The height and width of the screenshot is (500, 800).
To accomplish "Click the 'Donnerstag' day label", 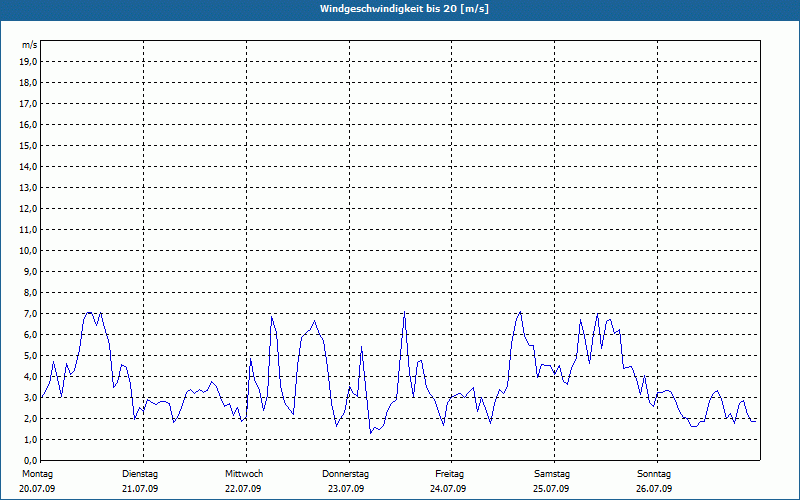I will point(345,474).
